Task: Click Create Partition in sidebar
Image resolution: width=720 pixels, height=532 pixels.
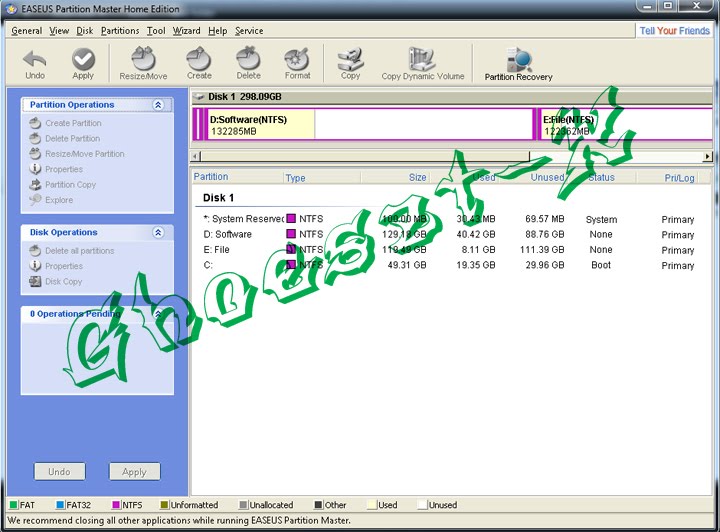Action: click(x=65, y=123)
